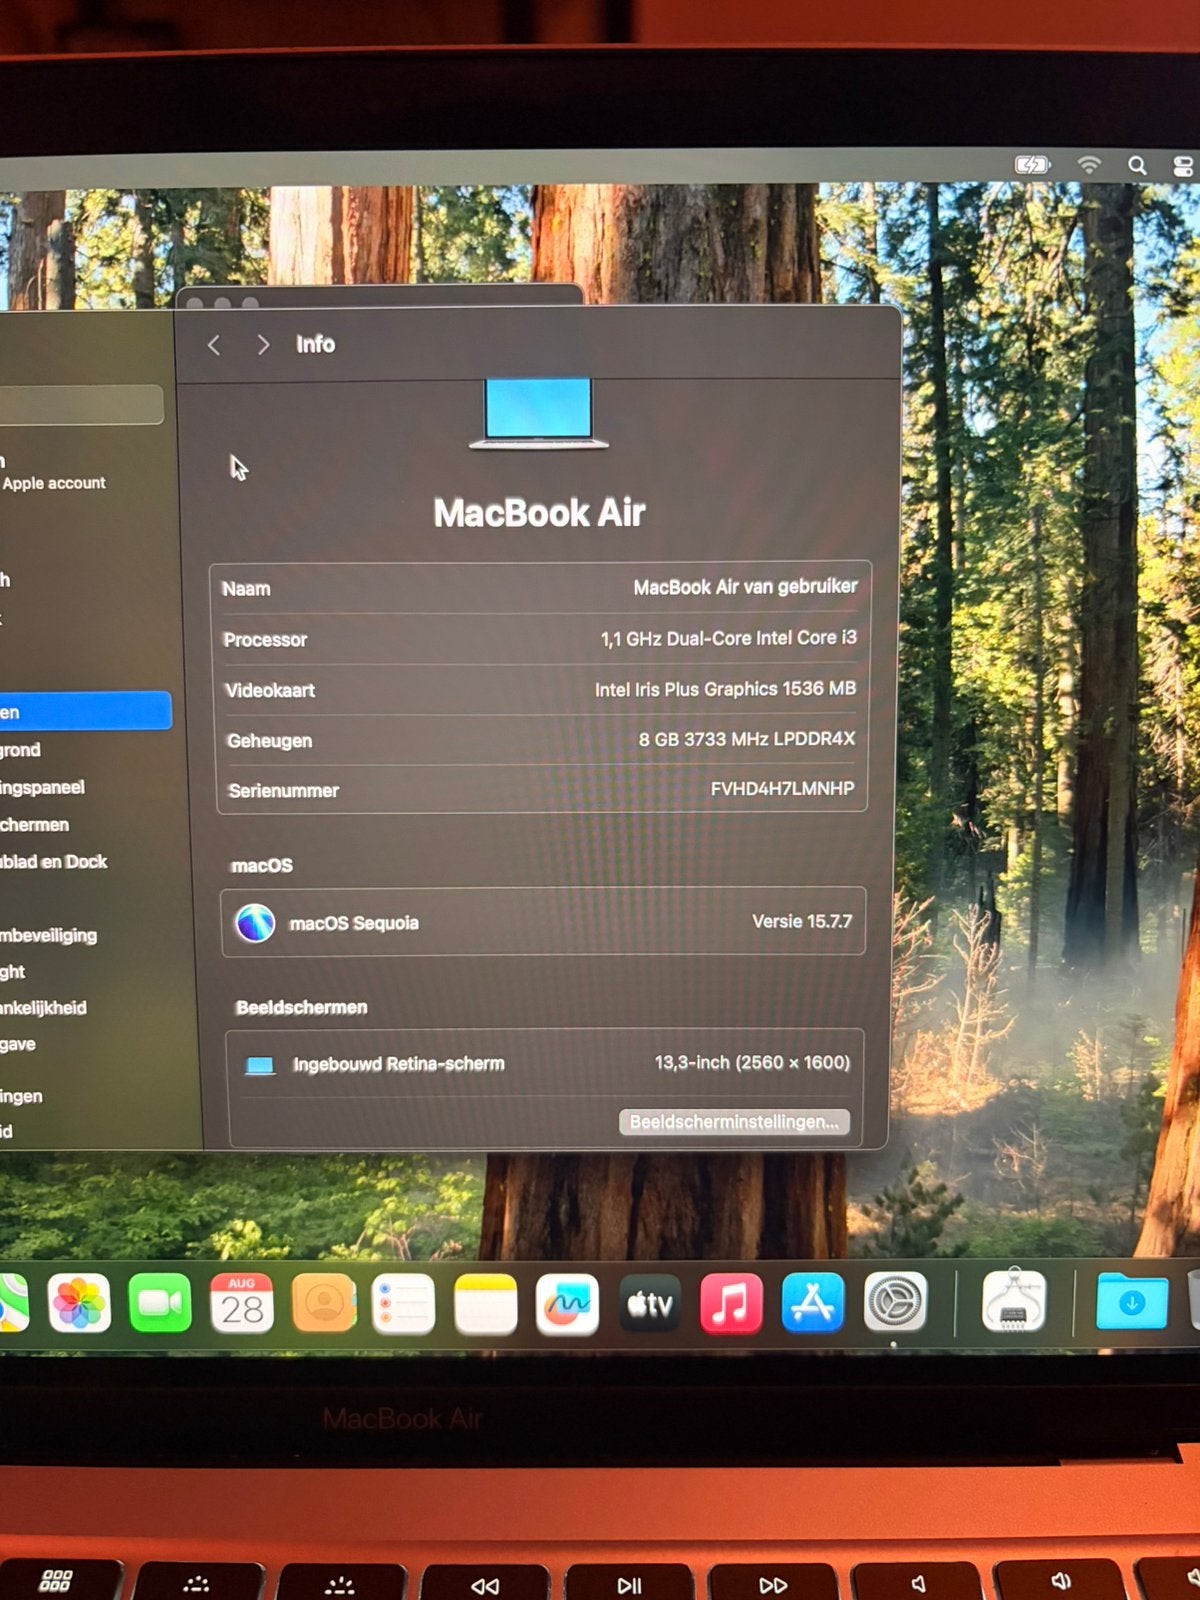Select sidebar item ending in 'gave'

coord(18,1045)
